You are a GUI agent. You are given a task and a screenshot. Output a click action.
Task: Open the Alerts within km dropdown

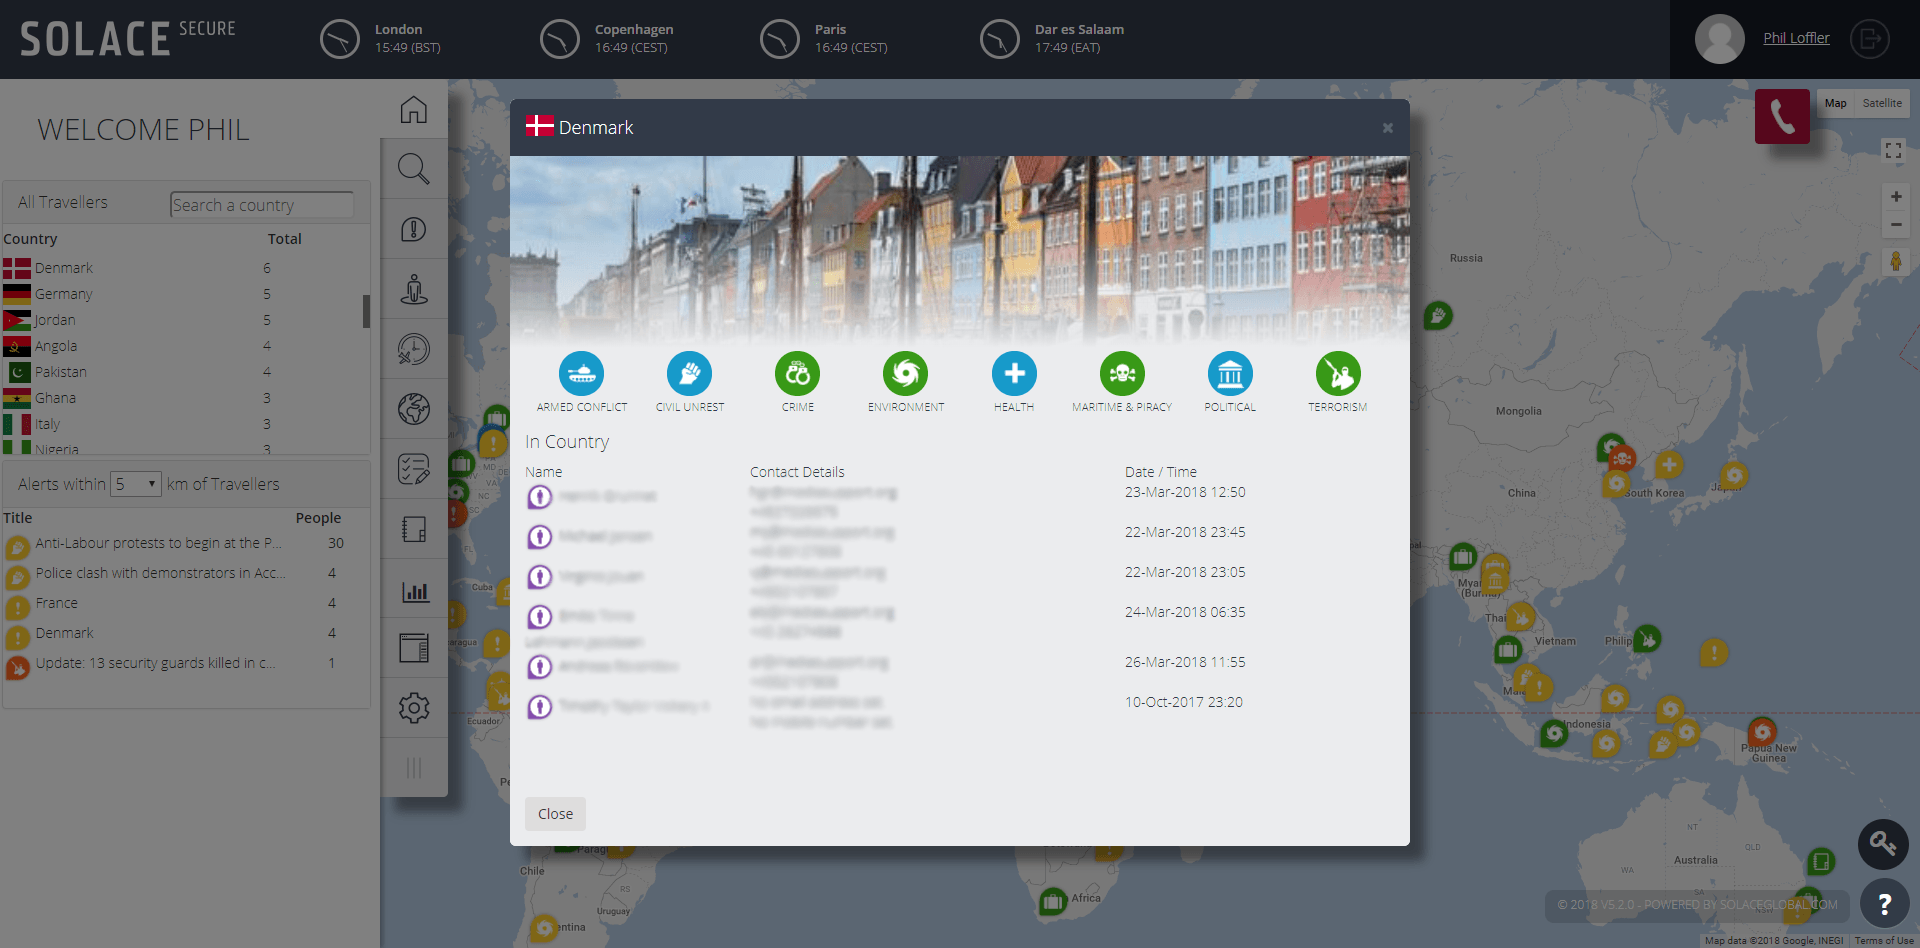(136, 484)
